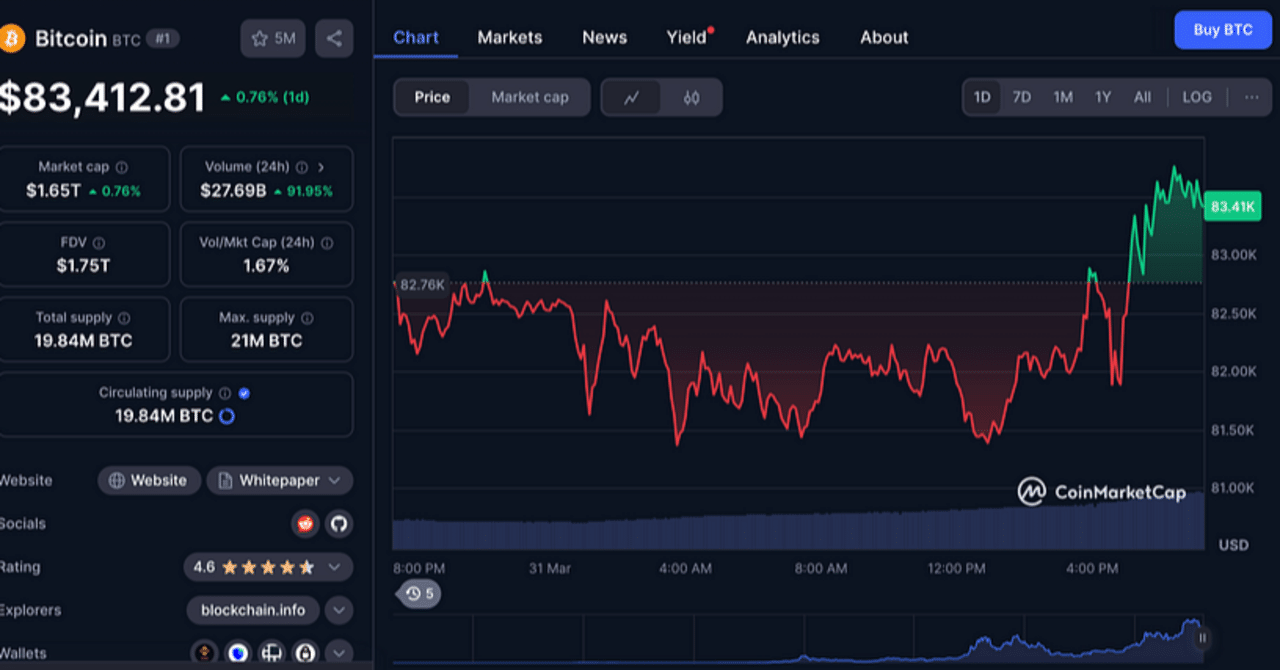Screen dimensions: 1280x670
Task: Open Bitcoin's Reddit community icon
Action: pos(305,523)
